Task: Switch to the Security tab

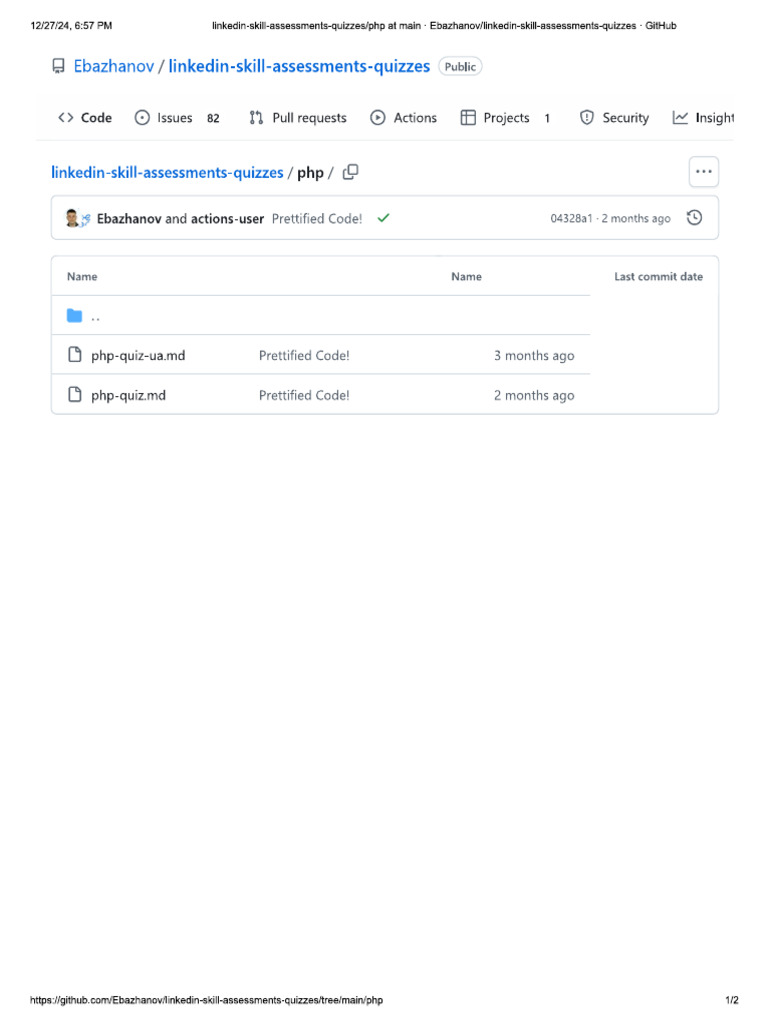Action: point(615,118)
